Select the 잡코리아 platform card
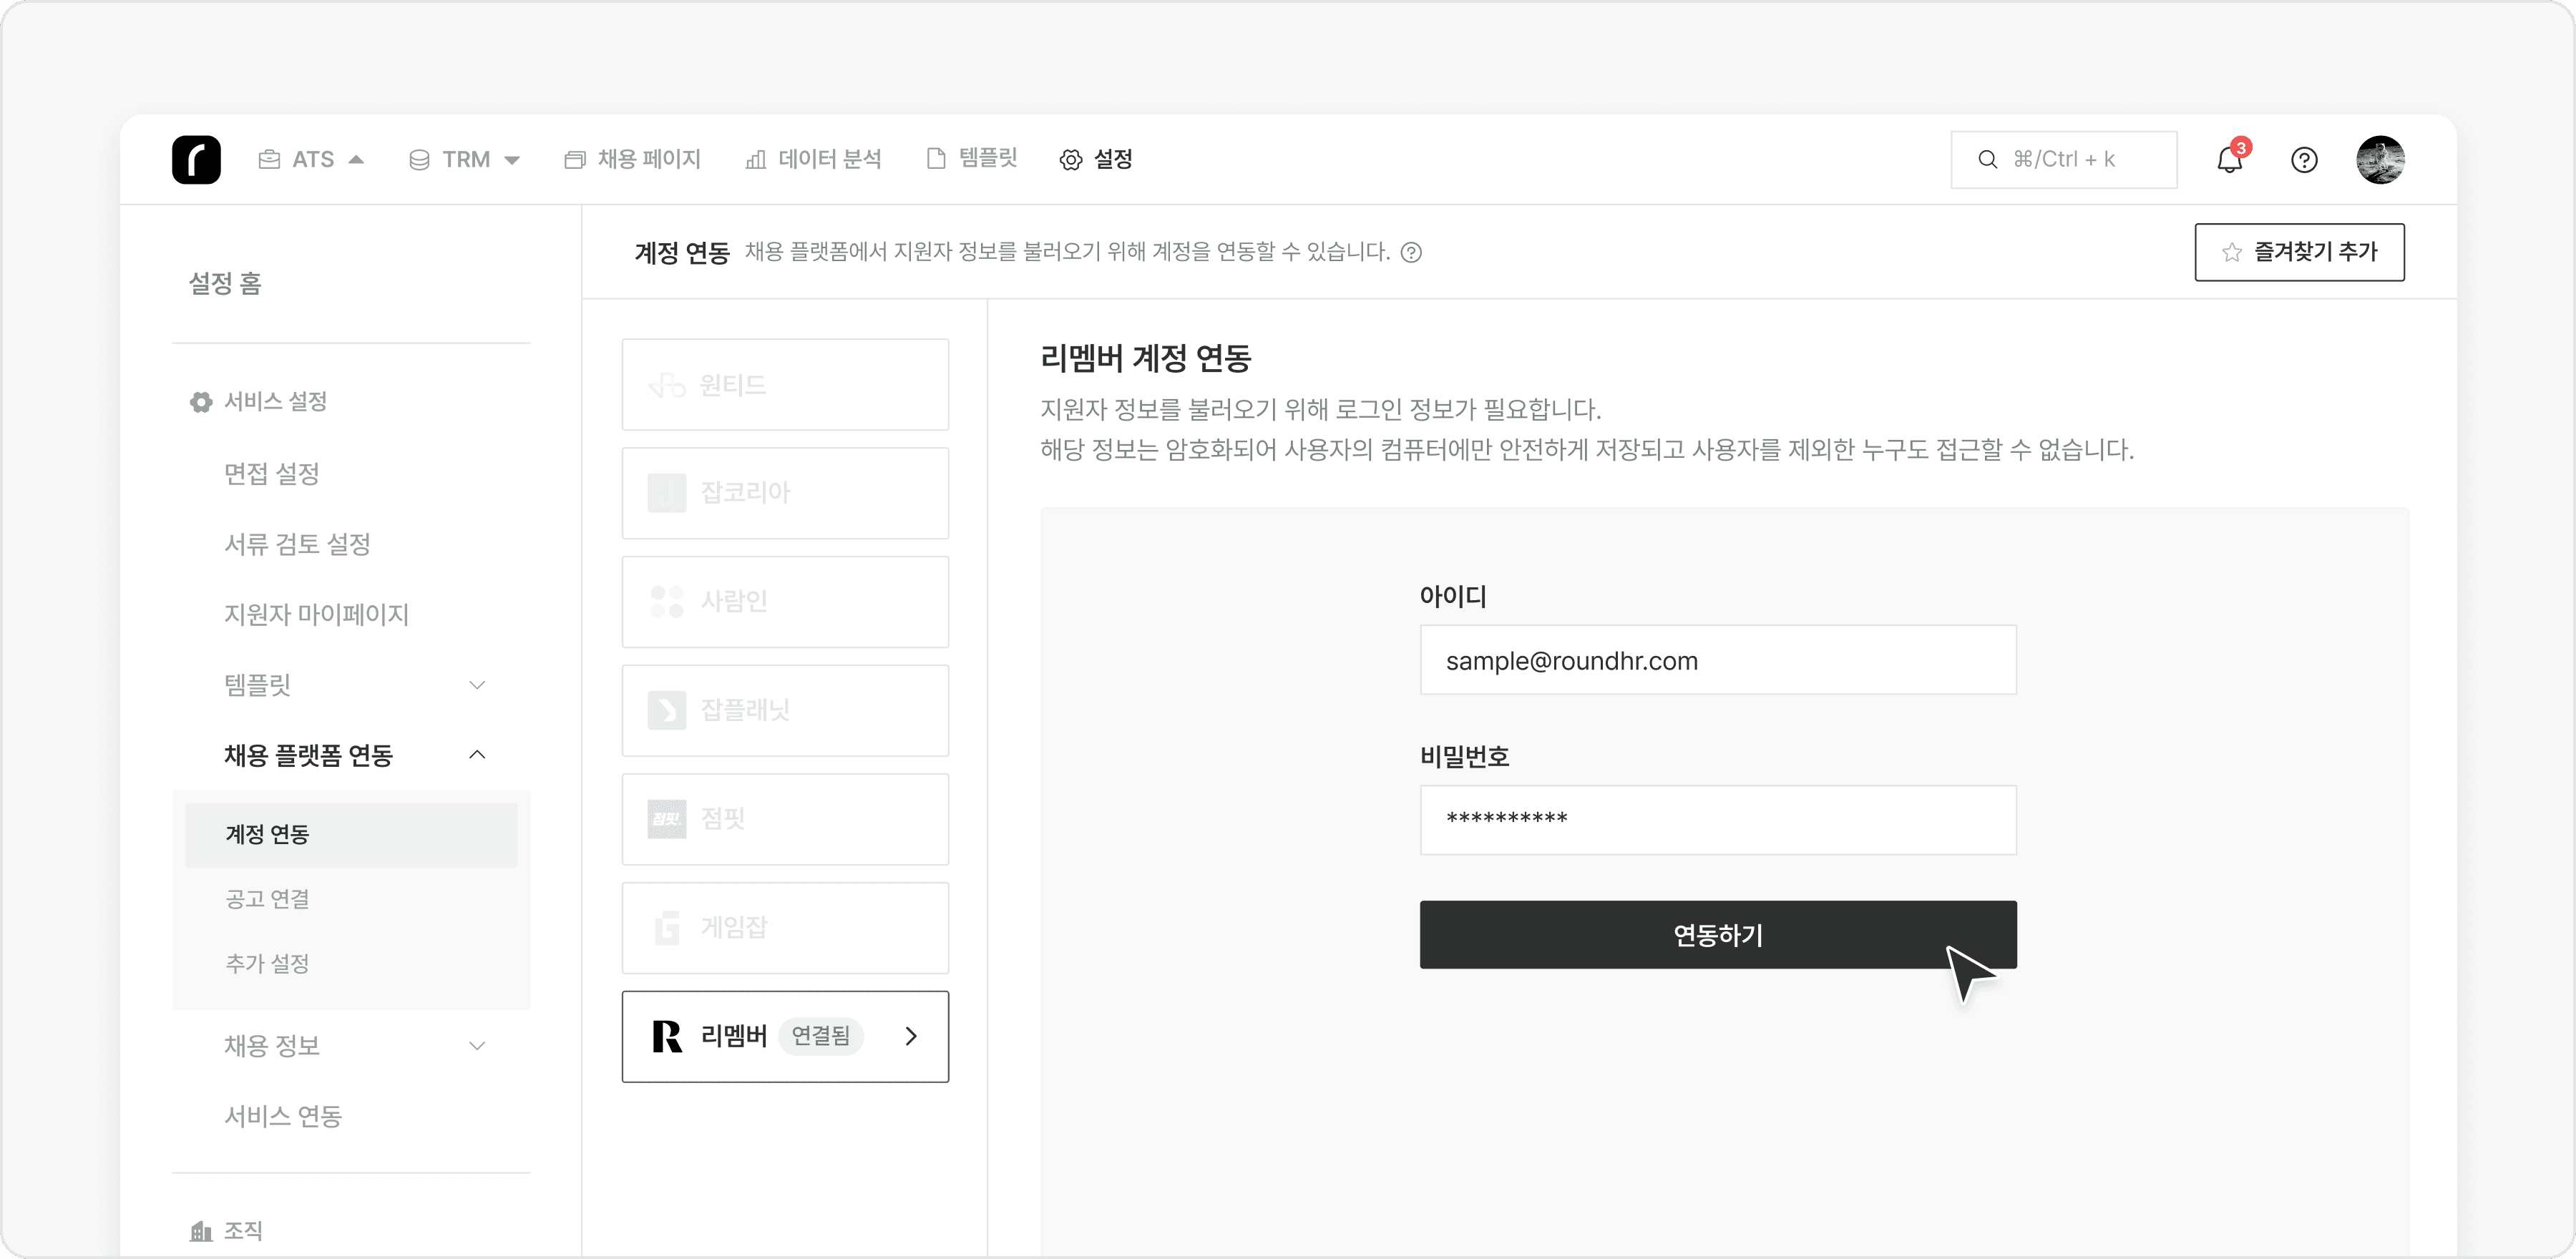Screen dimensions: 2576x1259 tap(785, 492)
